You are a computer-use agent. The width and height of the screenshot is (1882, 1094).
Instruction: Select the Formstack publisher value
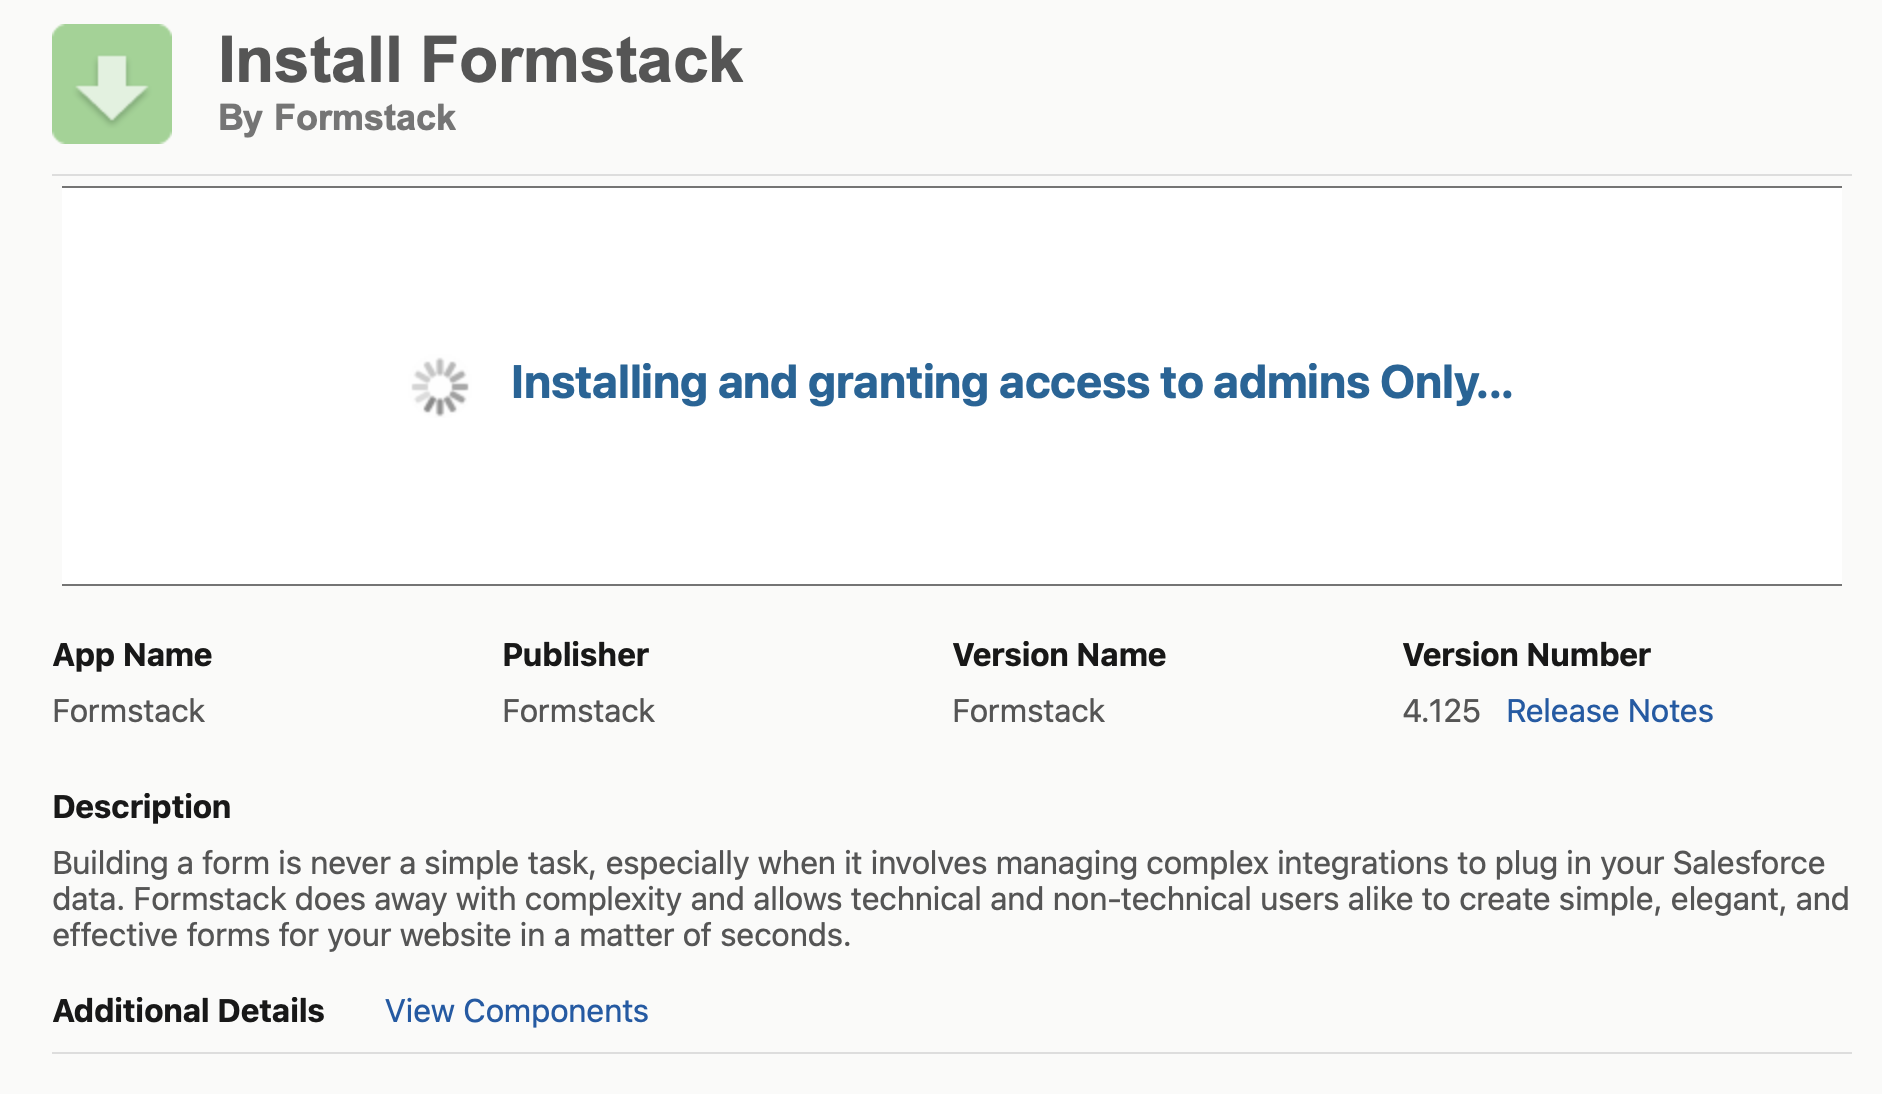[x=578, y=711]
